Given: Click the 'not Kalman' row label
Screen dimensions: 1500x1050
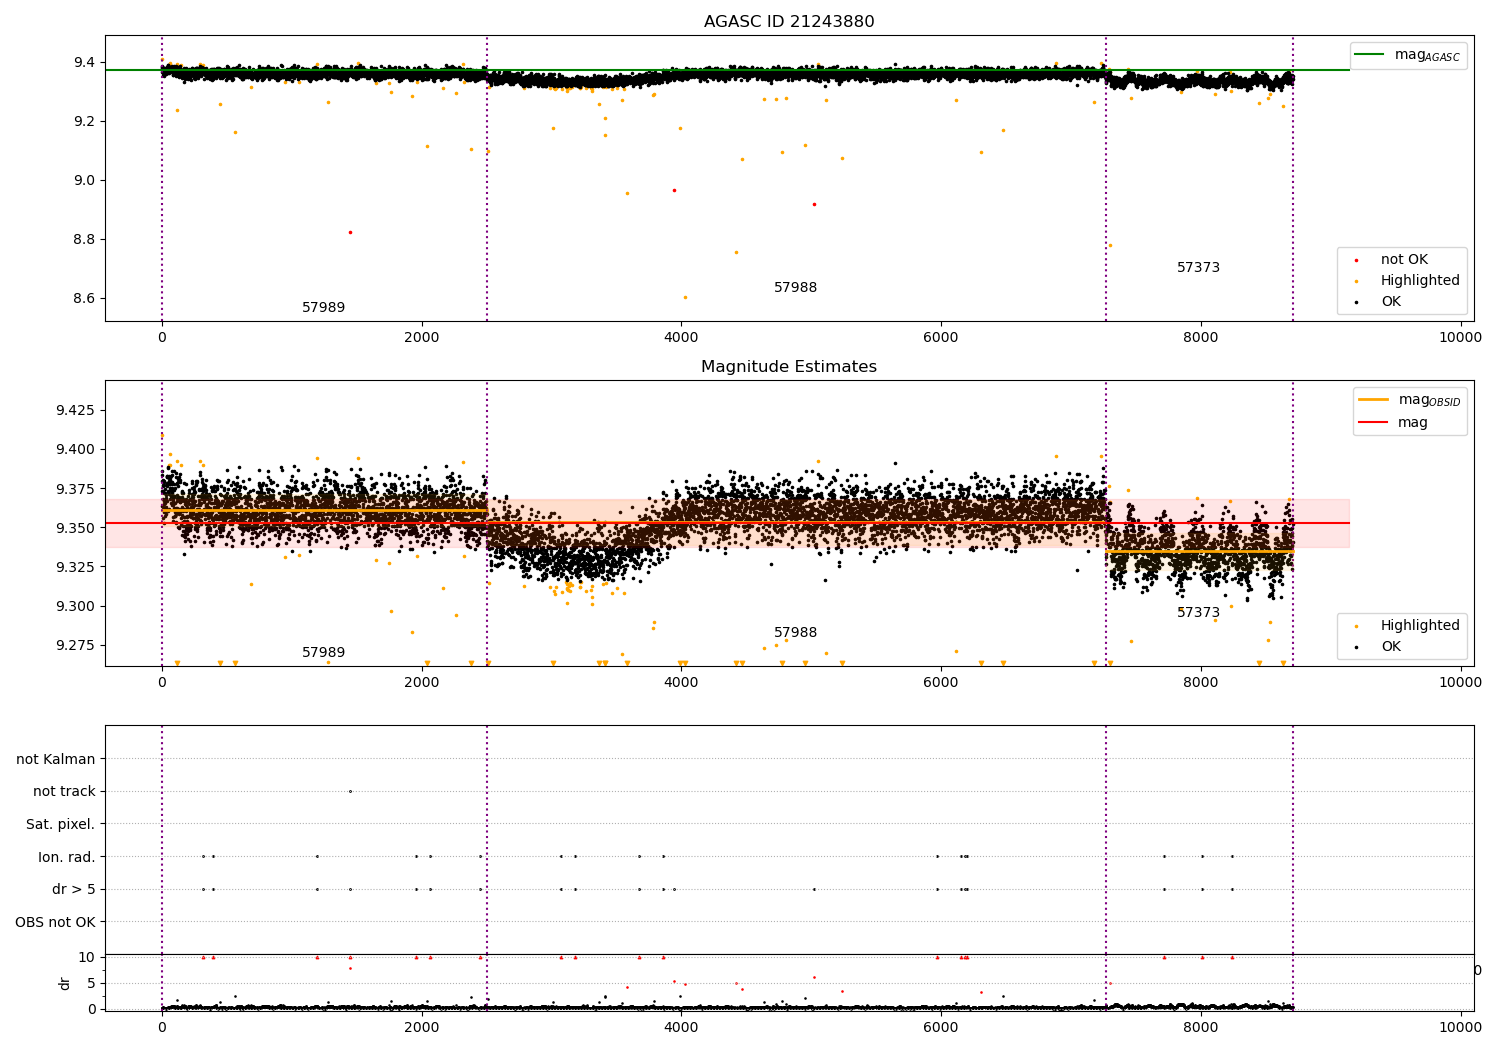Looking at the screenshot, I should tap(56, 759).
